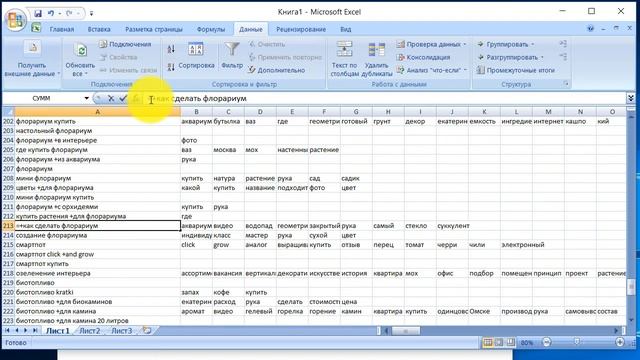
Task: Open the Вставка ribbon tab
Action: coord(99,29)
